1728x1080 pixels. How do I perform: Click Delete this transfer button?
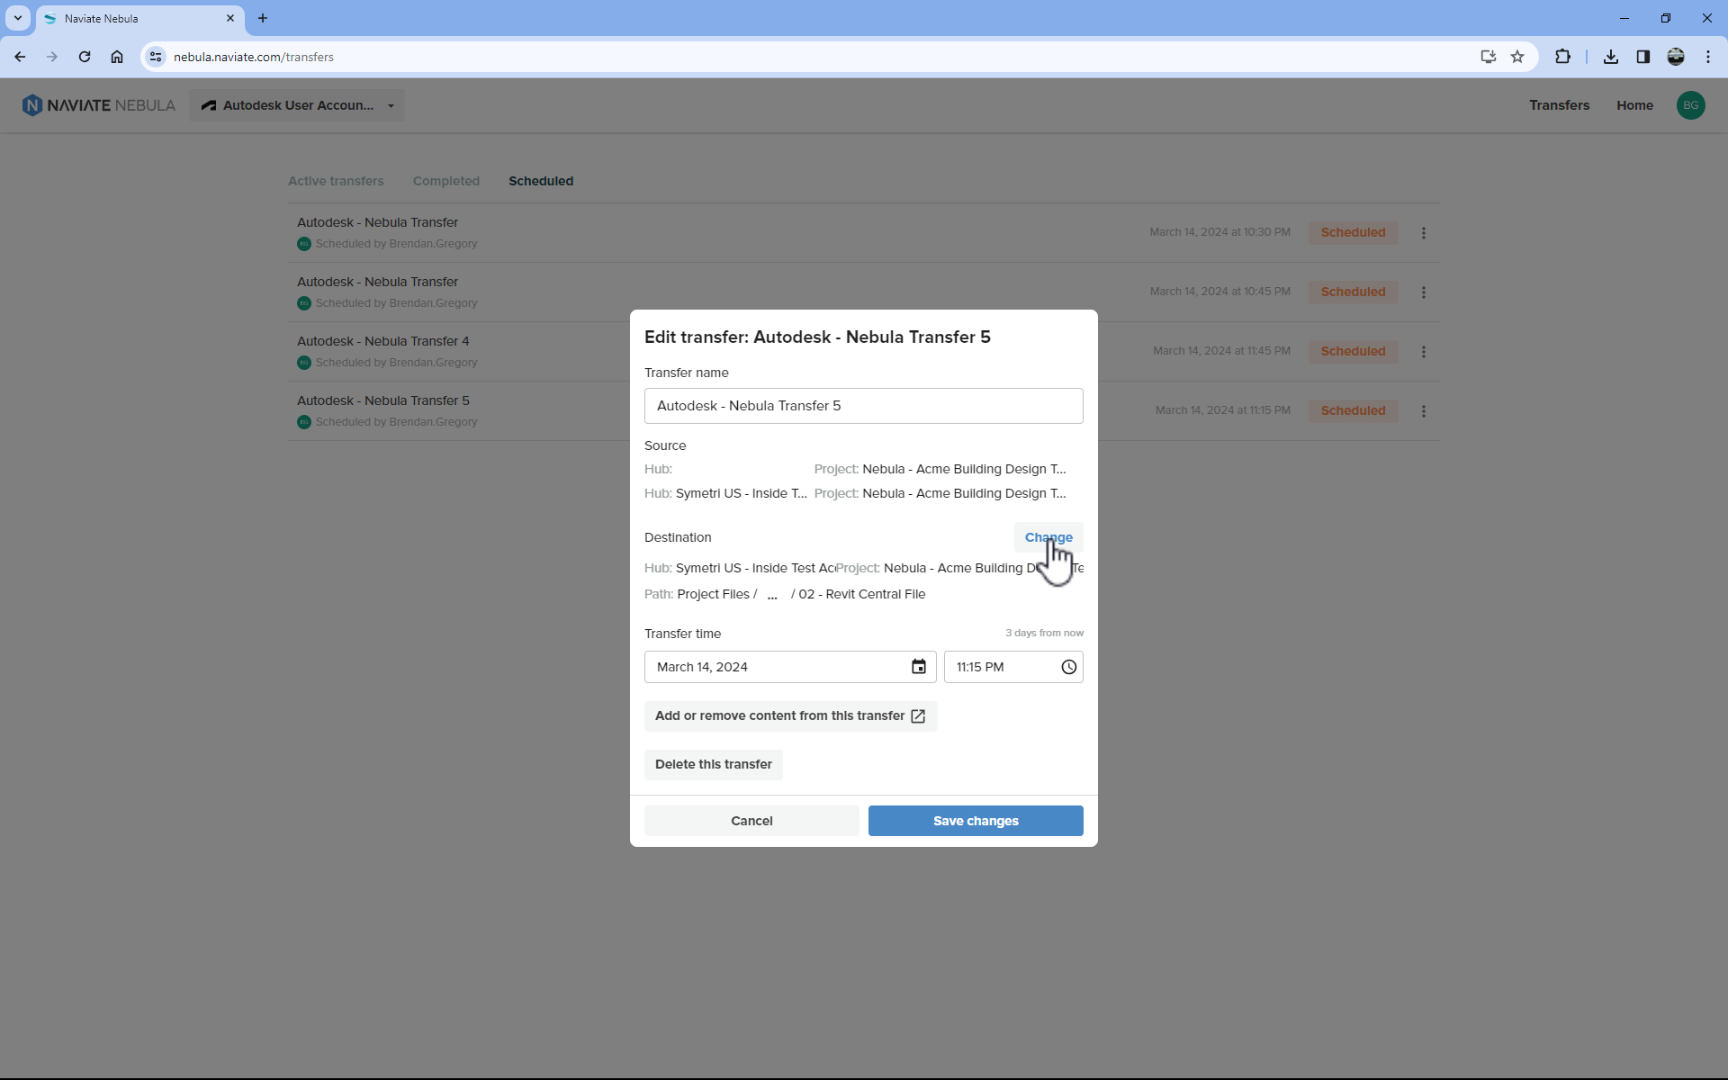click(x=713, y=764)
